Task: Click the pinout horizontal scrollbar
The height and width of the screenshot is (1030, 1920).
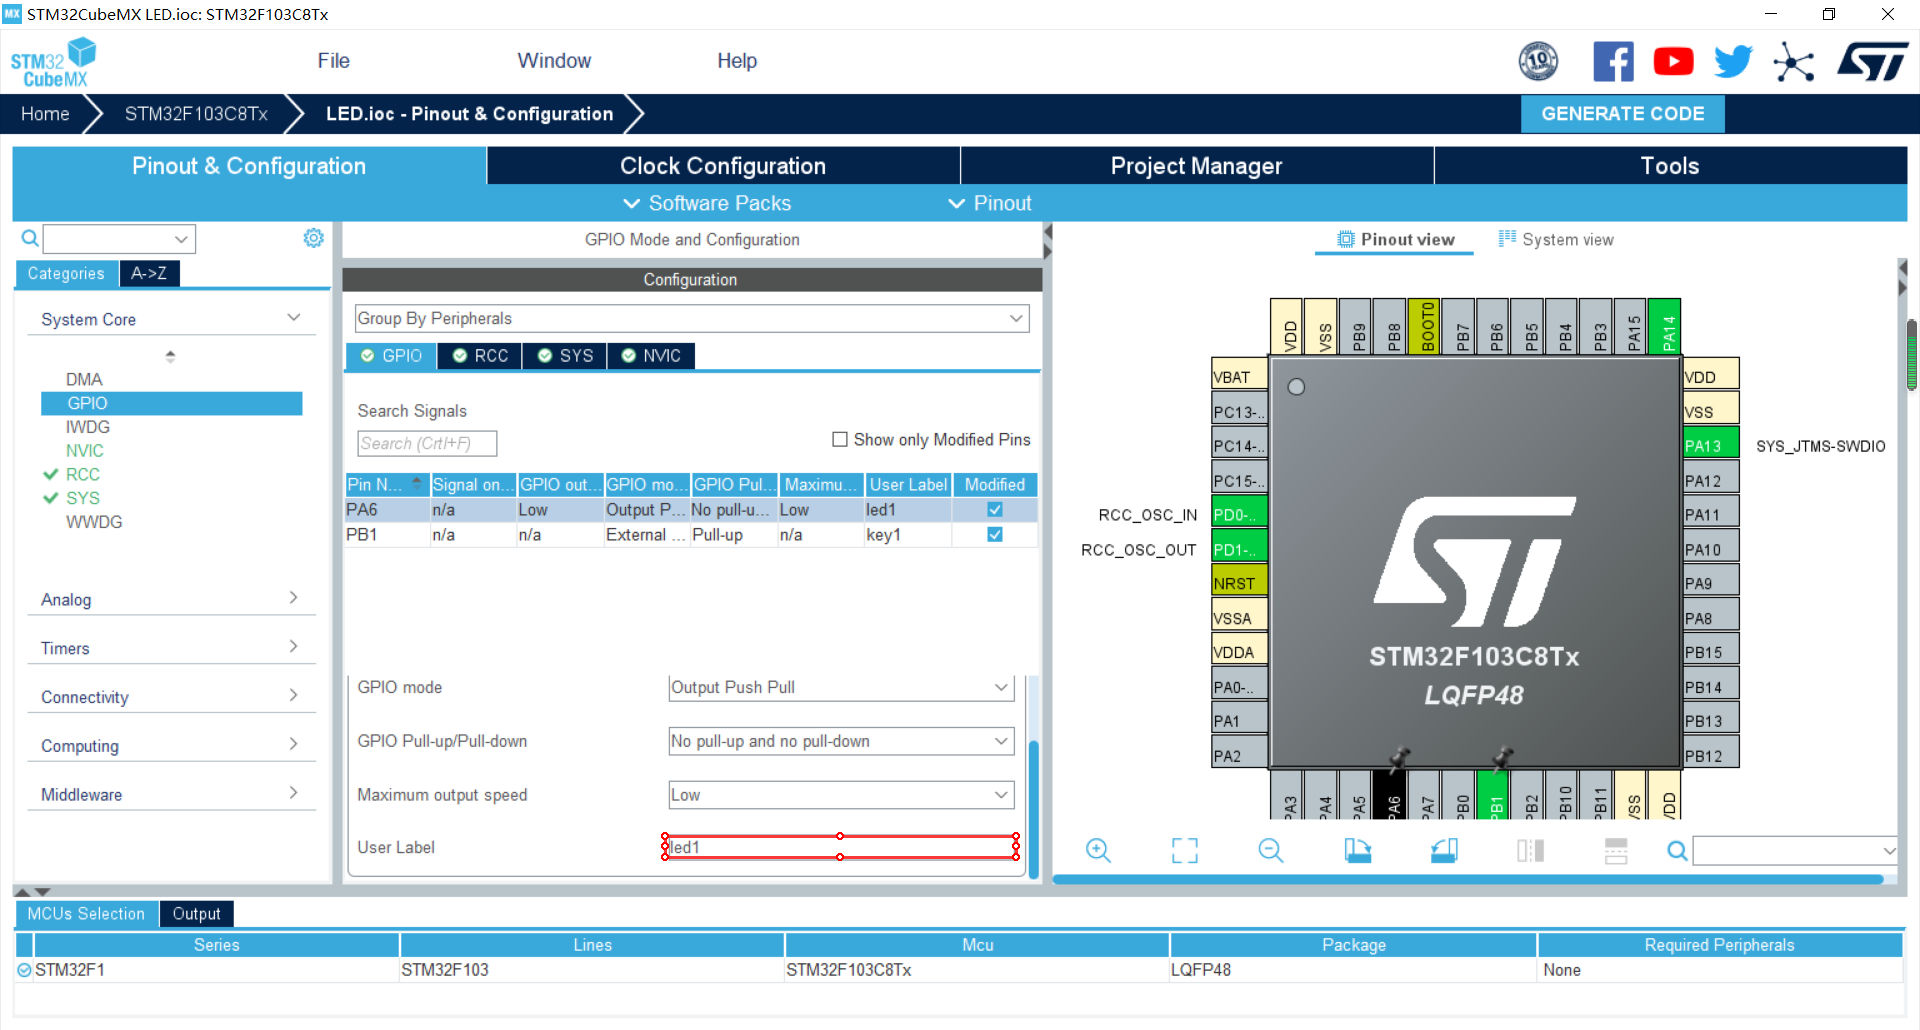Action: coord(1468,880)
